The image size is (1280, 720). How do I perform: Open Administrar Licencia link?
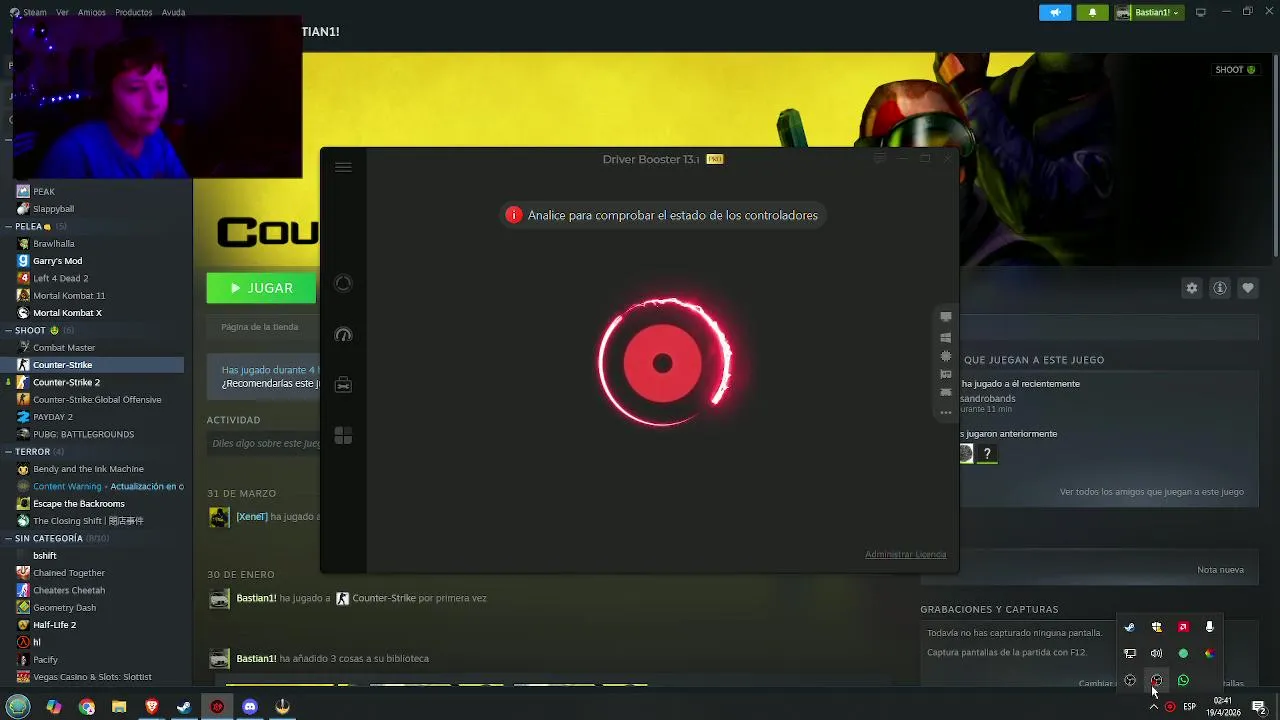click(x=905, y=554)
